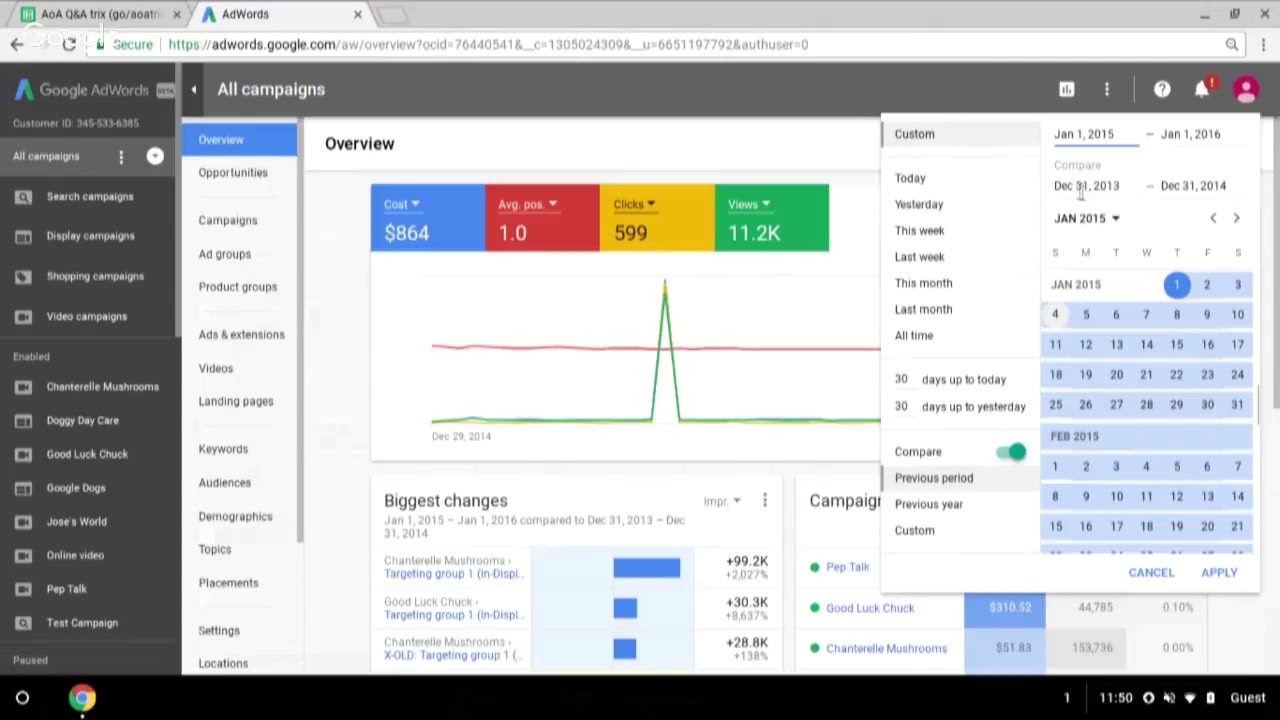1280x720 pixels.
Task: Collapse navigation with the header arrow
Action: coord(194,90)
